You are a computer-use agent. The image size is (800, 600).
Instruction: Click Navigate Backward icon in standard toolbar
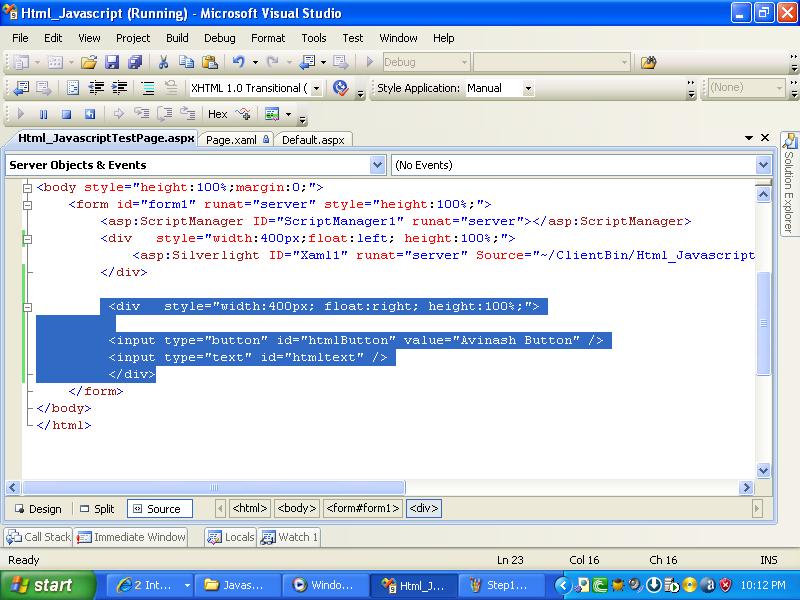(307, 62)
